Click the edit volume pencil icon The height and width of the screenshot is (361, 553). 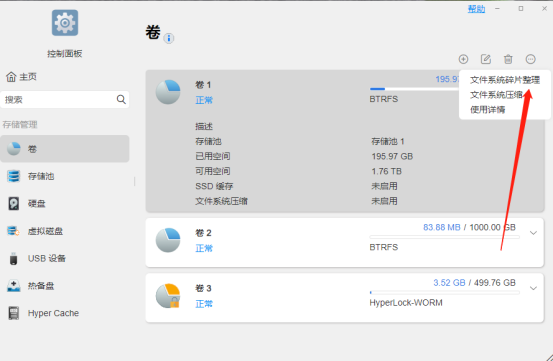[x=486, y=59]
